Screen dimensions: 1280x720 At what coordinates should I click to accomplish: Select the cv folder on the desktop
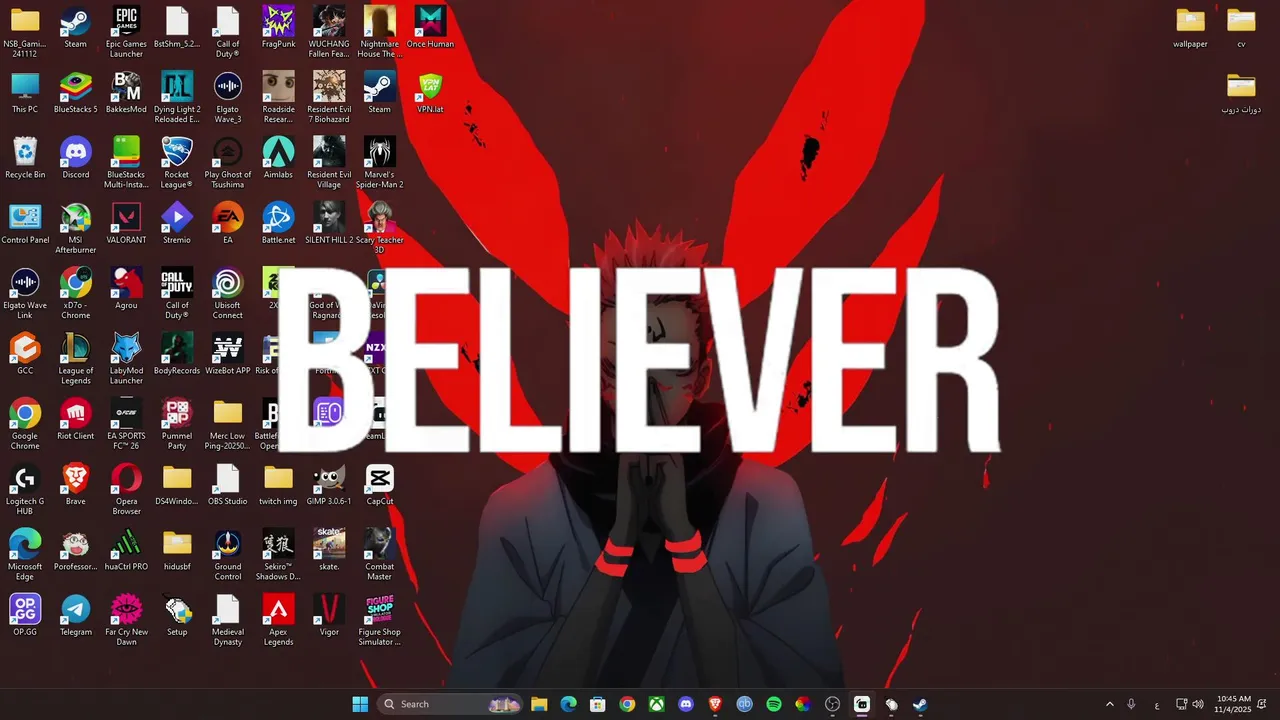pyautogui.click(x=1241, y=27)
